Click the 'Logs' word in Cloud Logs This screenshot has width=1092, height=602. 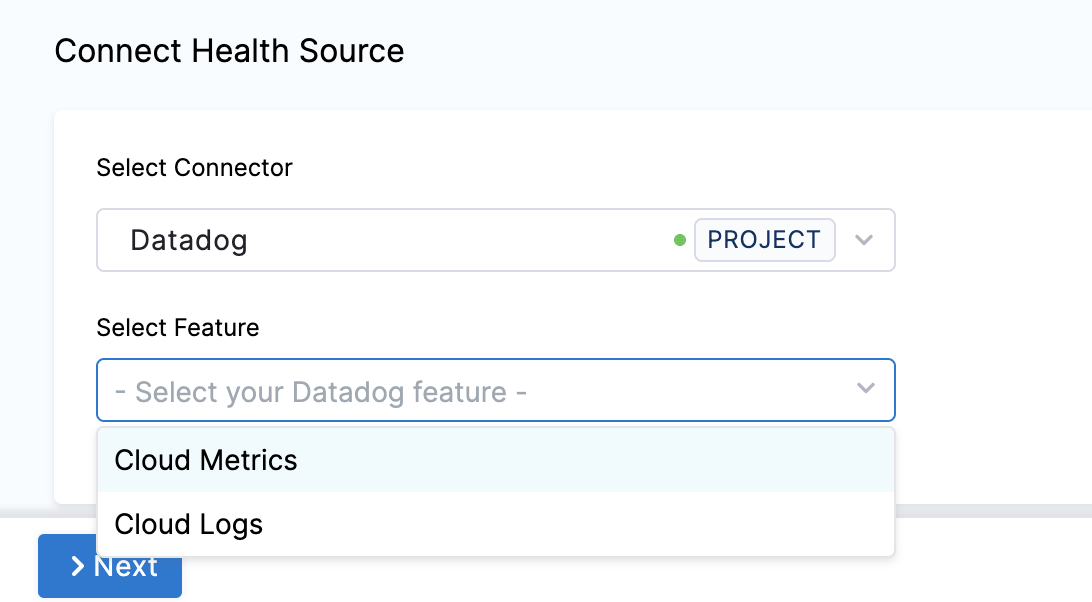coord(230,524)
